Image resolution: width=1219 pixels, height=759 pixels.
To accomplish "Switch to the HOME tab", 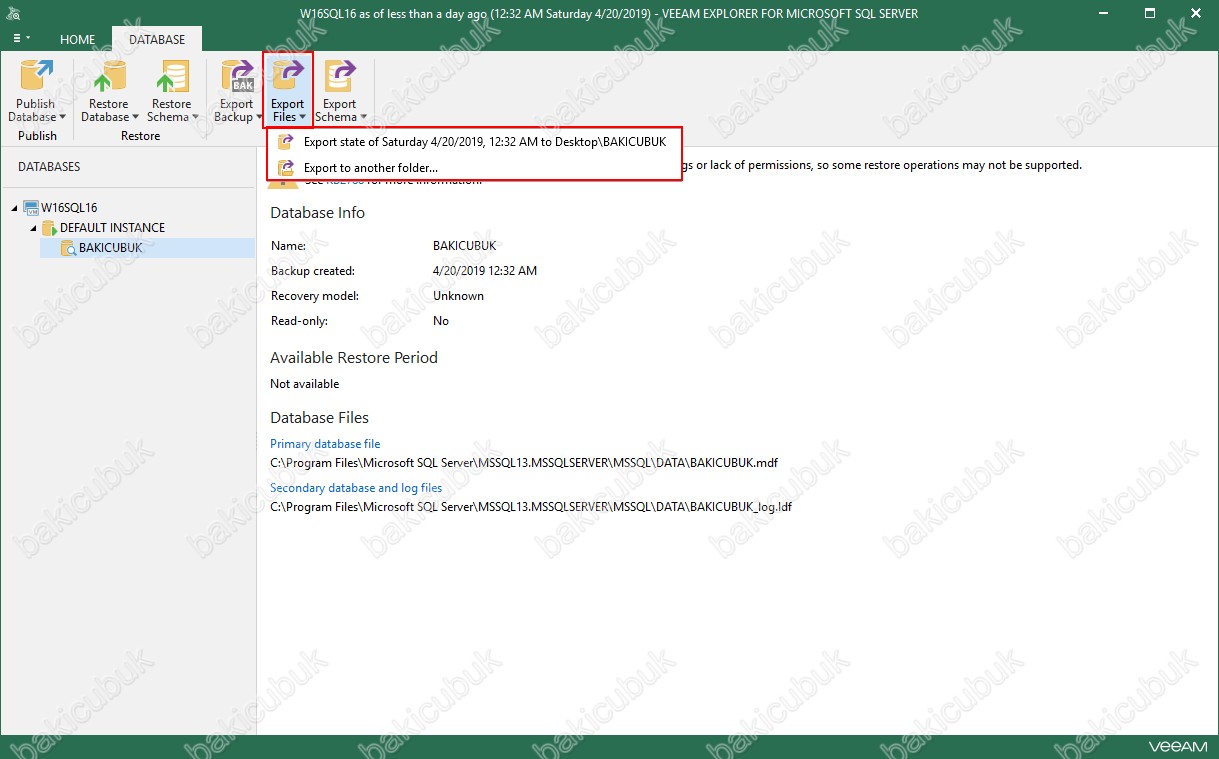I will [77, 39].
